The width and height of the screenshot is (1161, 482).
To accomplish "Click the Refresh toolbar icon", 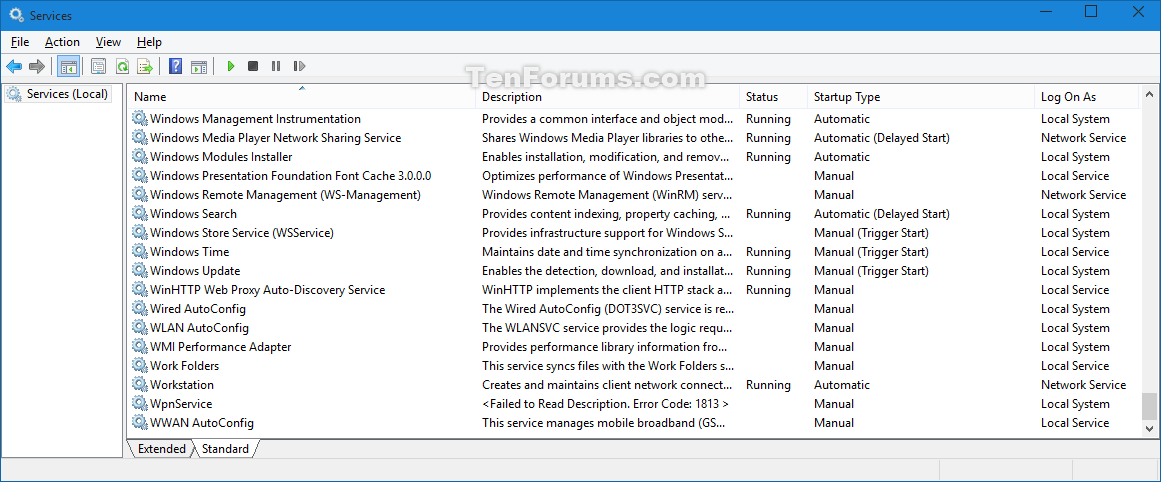I will (x=122, y=67).
